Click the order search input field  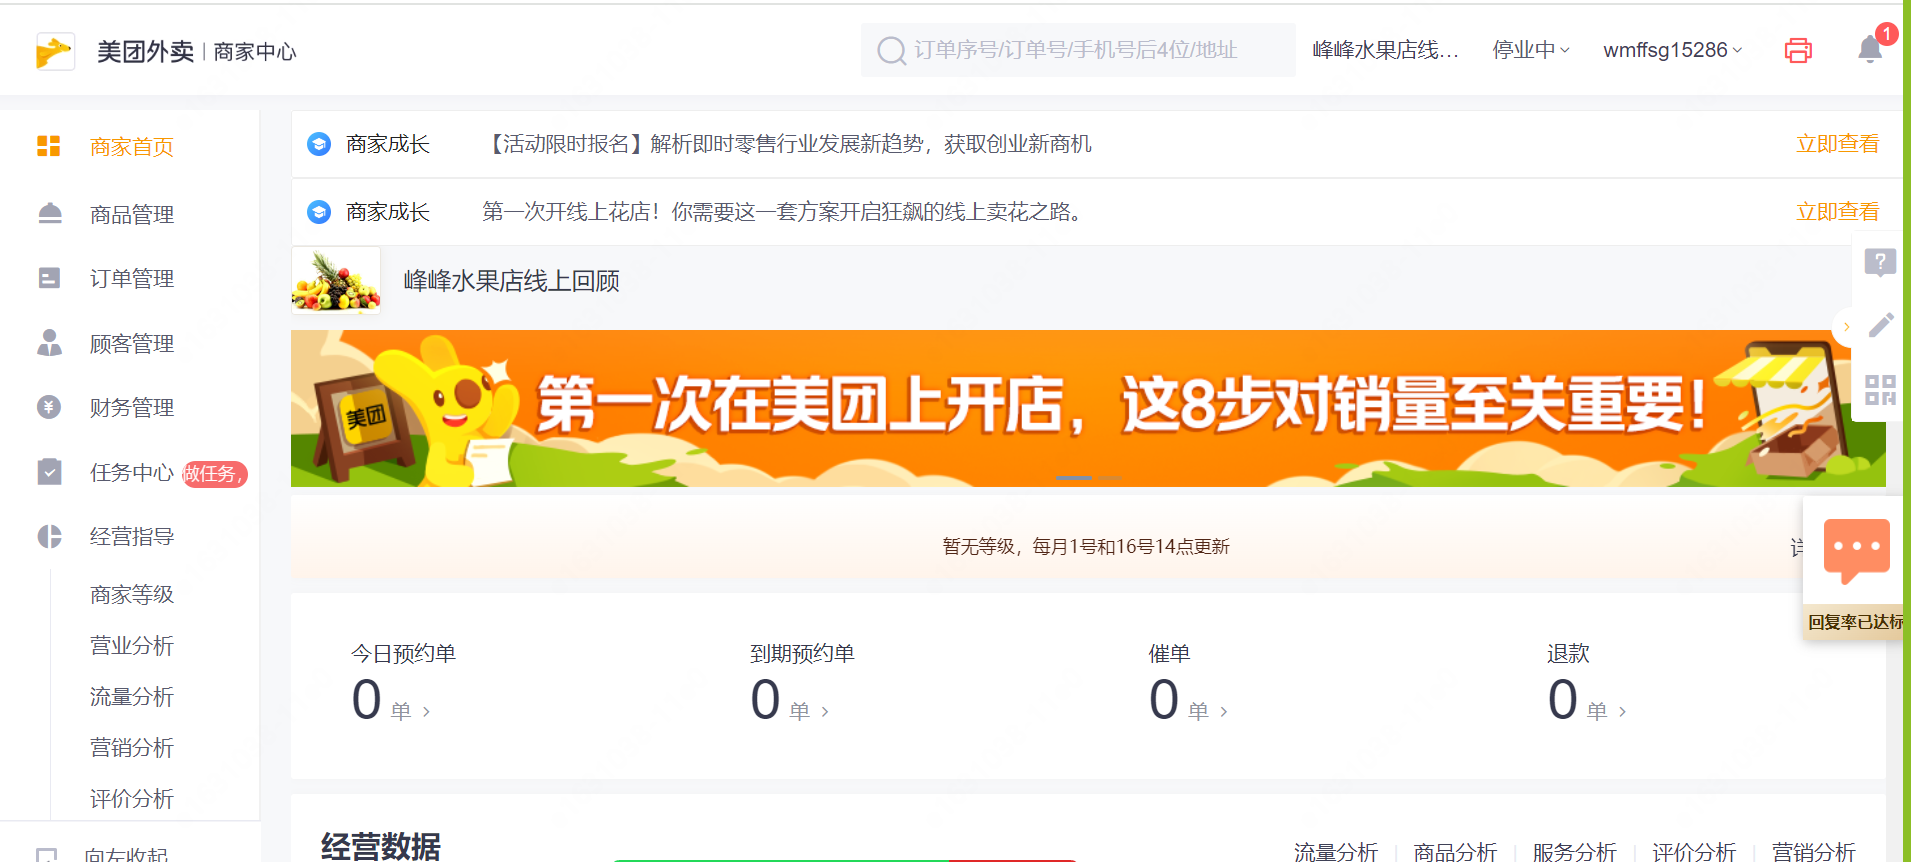1078,50
